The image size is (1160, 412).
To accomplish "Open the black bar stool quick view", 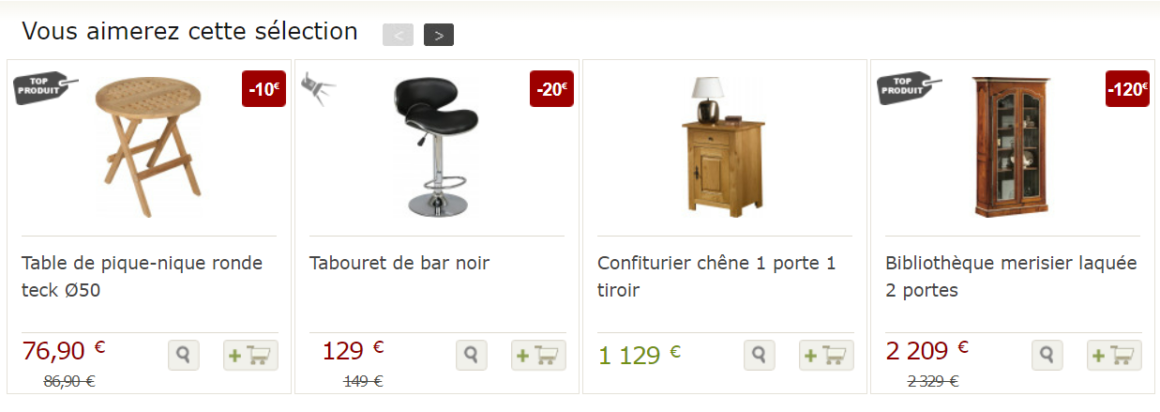I will [x=471, y=355].
